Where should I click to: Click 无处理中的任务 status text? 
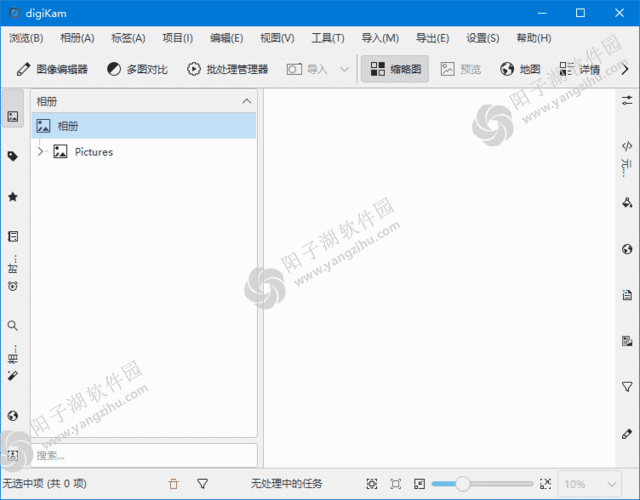click(287, 484)
